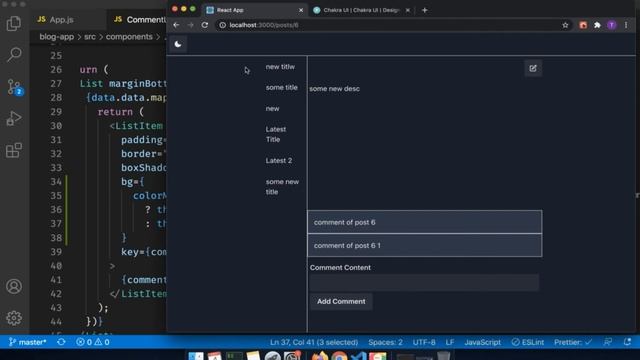Click the src breadcrumb
Screen dimensions: 640x360
[90, 37]
